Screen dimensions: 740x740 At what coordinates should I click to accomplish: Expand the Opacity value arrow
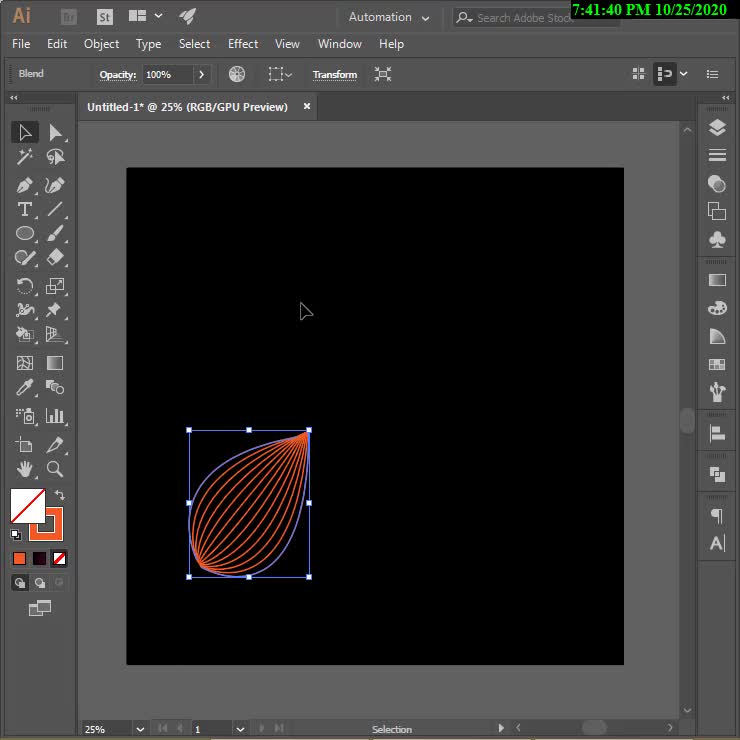point(202,74)
